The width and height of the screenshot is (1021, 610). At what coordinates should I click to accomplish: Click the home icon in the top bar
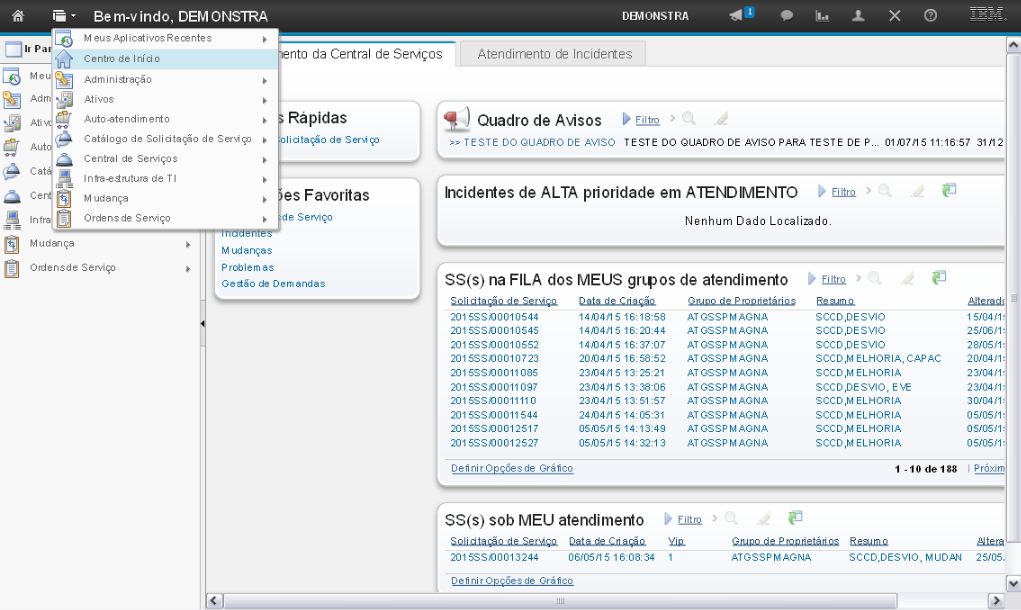17,16
